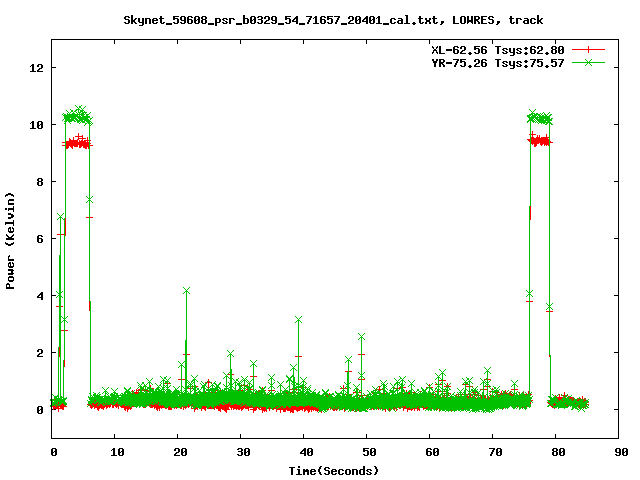Image resolution: width=640 pixels, height=480 pixels.
Task: Click x-axis tick label 90
Action: (621, 452)
